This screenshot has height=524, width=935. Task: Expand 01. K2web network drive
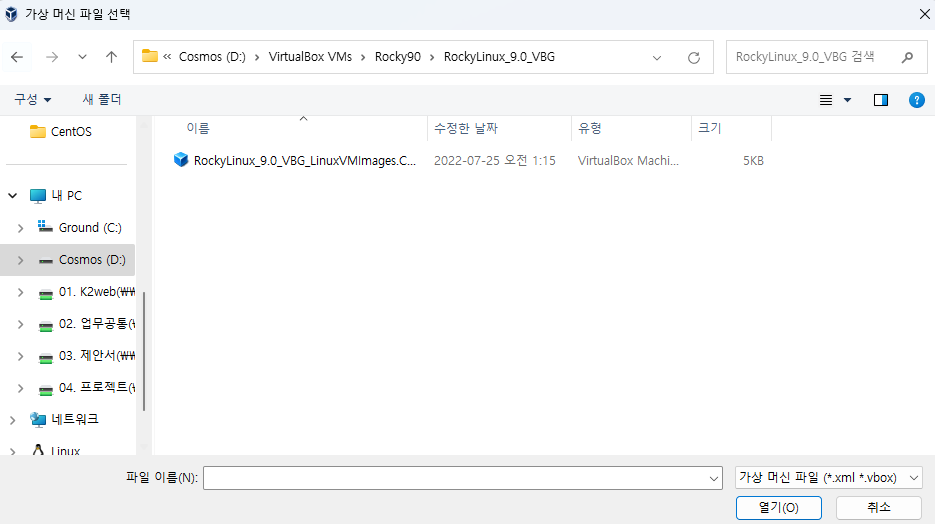[20, 292]
